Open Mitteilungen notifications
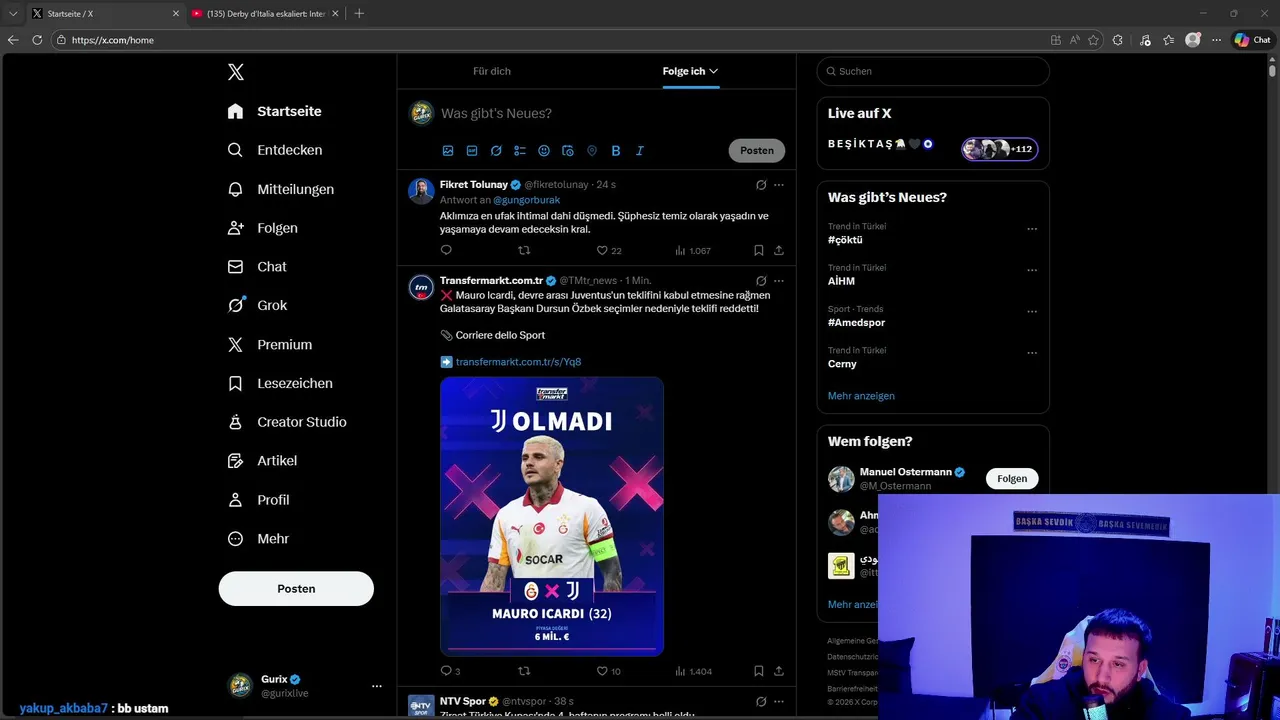This screenshot has height=720, width=1280. point(280,189)
